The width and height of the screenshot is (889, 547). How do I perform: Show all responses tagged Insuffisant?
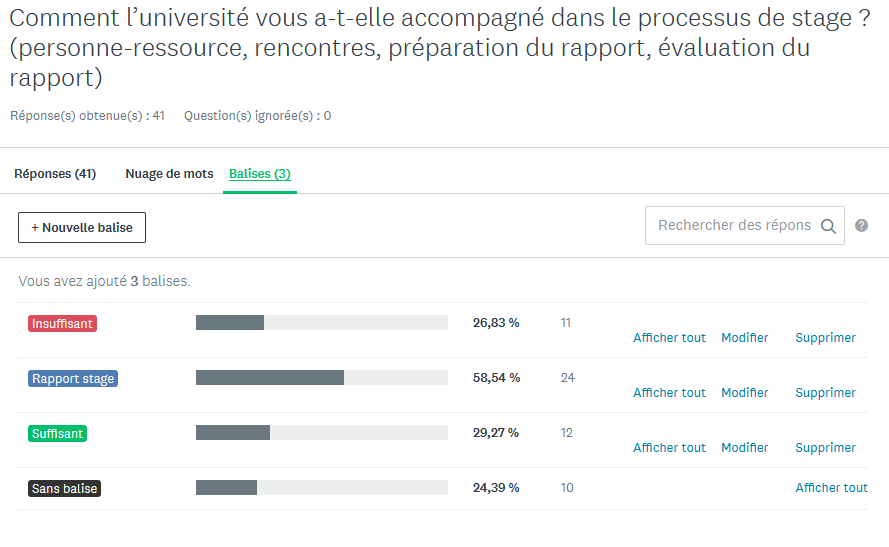[x=669, y=338]
